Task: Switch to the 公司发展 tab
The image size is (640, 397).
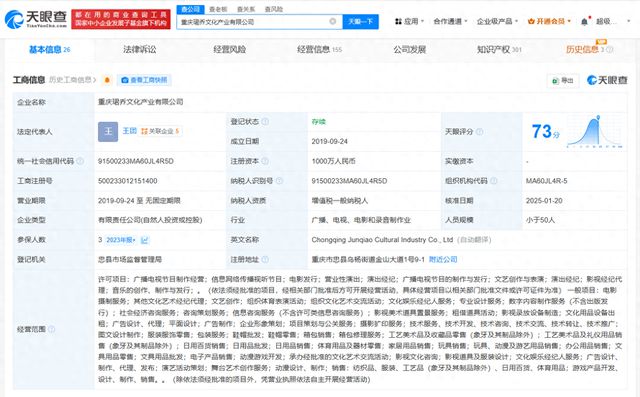Action: pyautogui.click(x=409, y=49)
